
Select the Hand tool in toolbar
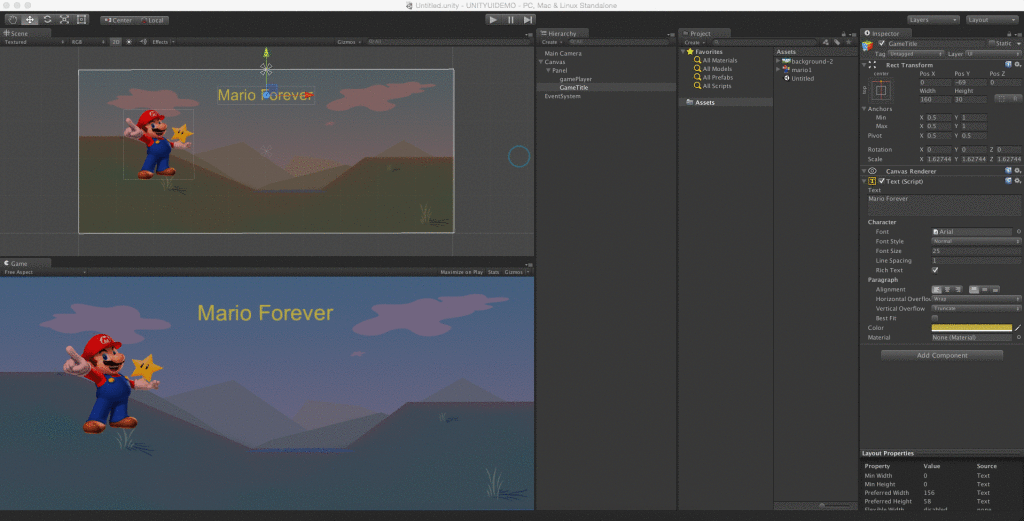[x=12, y=20]
